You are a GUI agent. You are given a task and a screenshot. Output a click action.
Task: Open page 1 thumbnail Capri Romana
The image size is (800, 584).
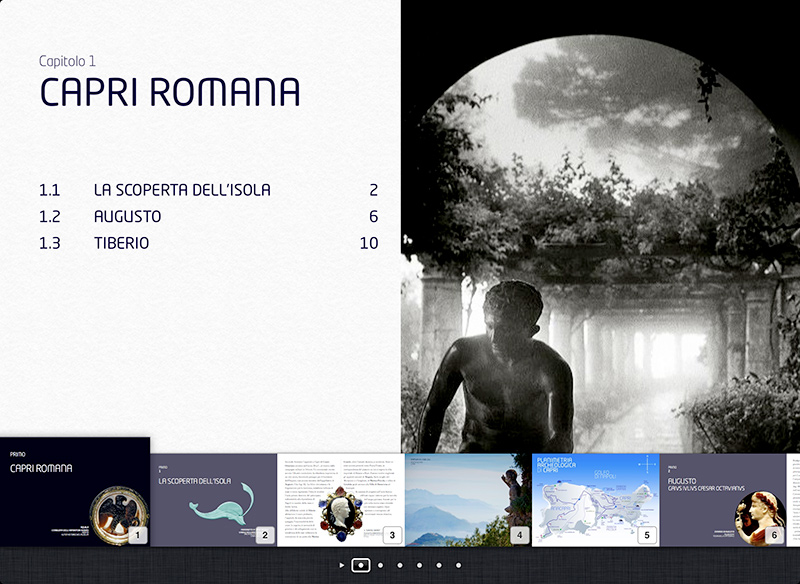(x=75, y=491)
